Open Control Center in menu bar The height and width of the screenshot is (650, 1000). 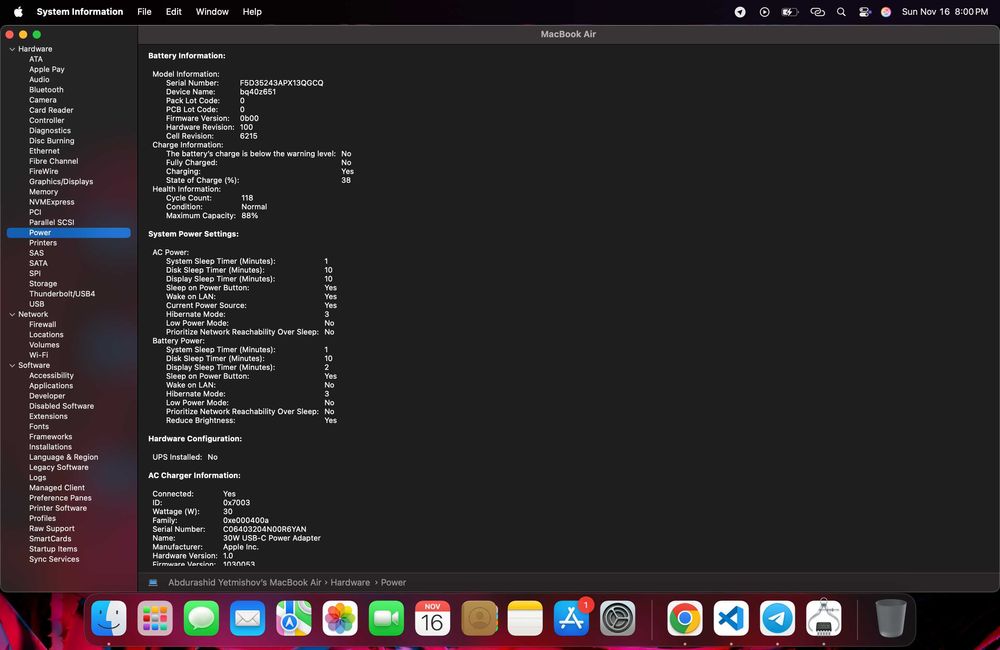coord(864,11)
